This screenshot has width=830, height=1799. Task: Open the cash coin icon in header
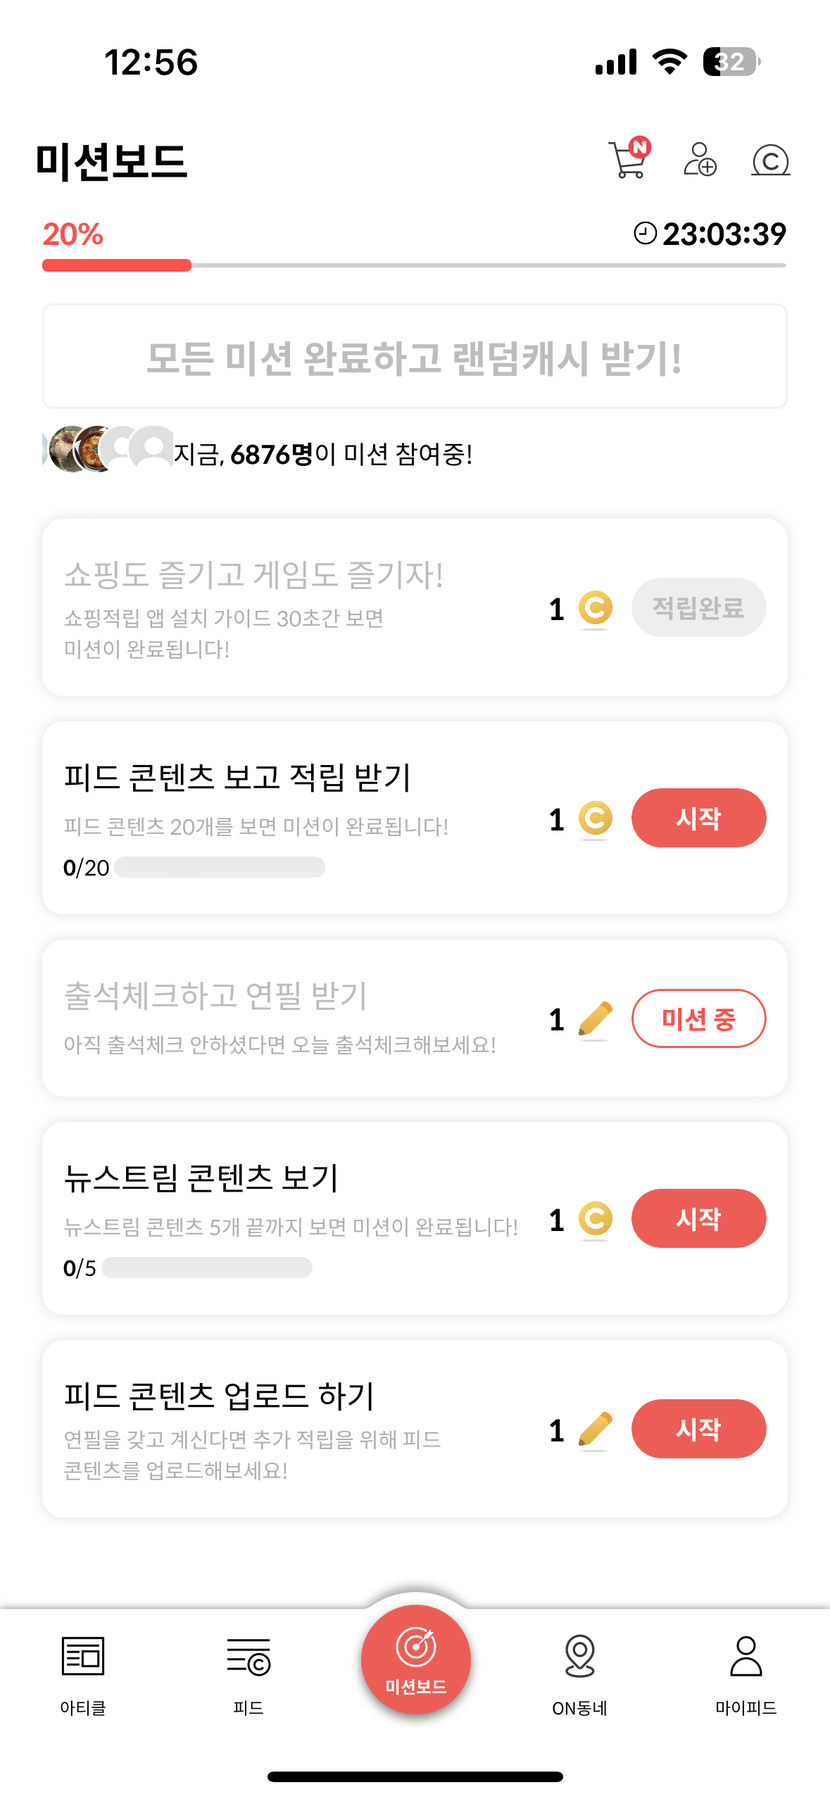pyautogui.click(x=770, y=160)
